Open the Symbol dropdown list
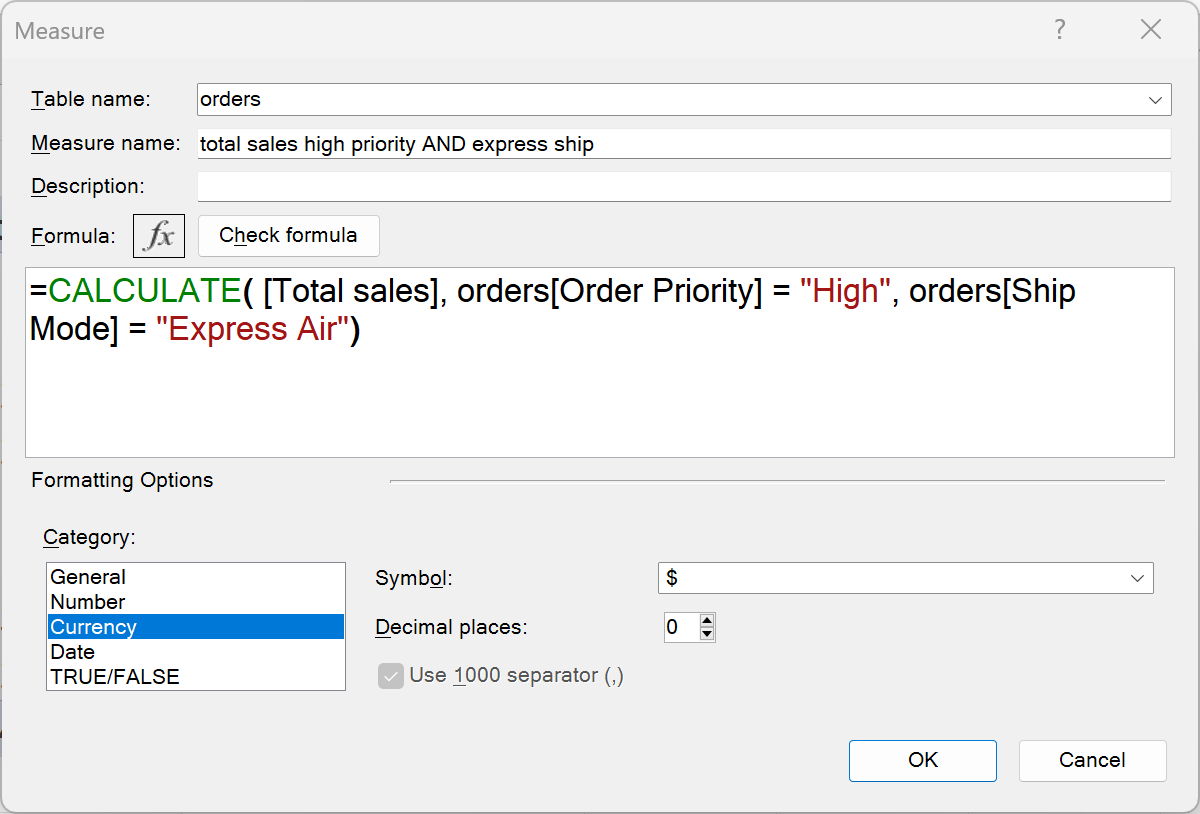The height and width of the screenshot is (814, 1200). [1137, 579]
